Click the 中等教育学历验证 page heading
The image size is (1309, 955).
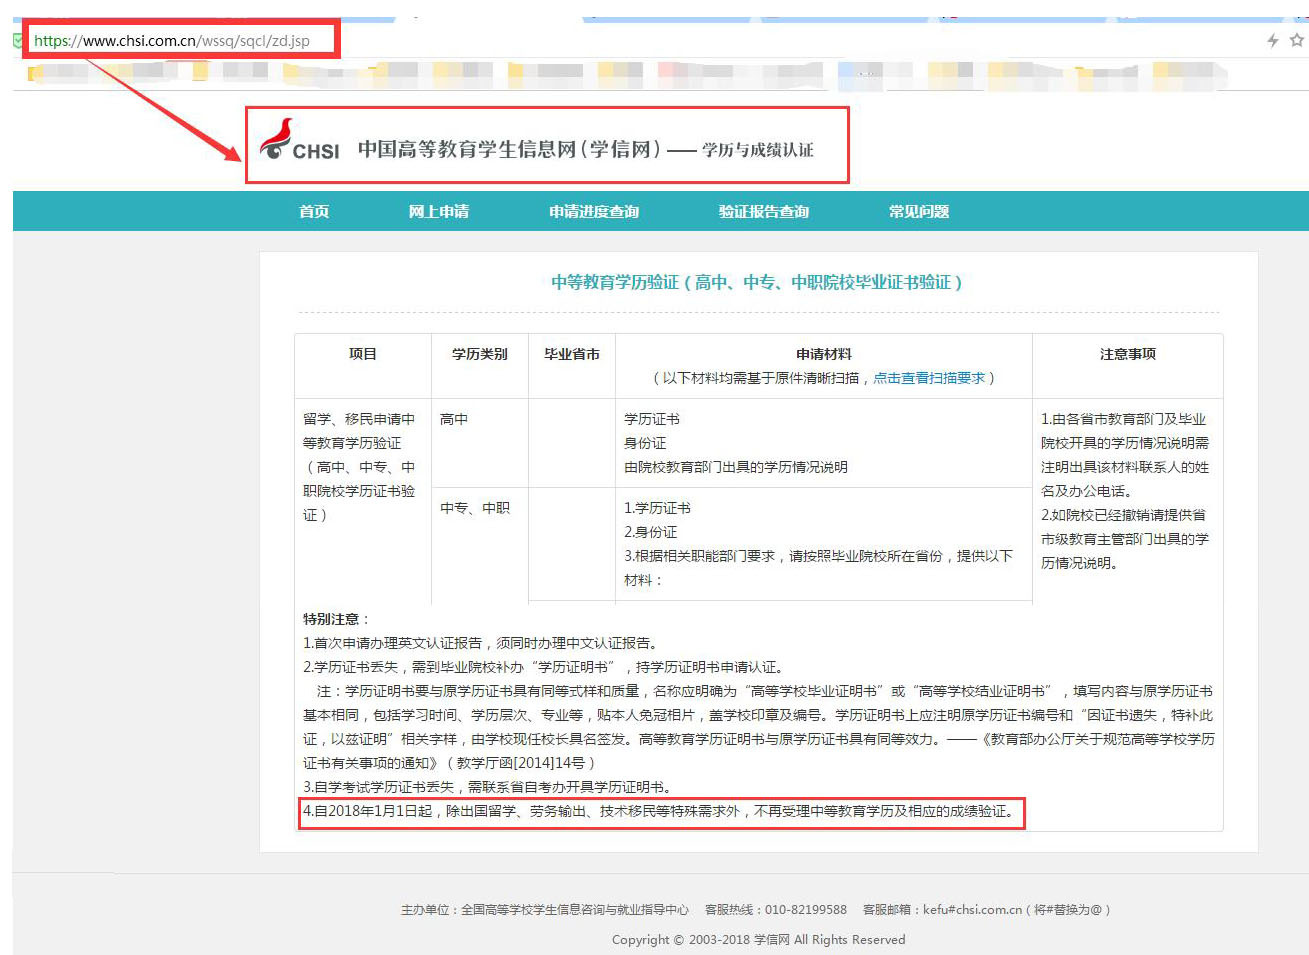point(756,282)
